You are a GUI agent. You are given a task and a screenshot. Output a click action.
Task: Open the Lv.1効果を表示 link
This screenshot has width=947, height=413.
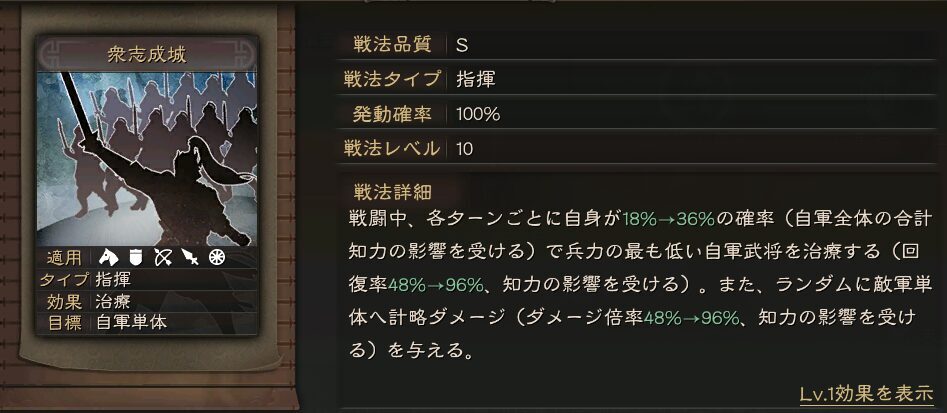[867, 394]
